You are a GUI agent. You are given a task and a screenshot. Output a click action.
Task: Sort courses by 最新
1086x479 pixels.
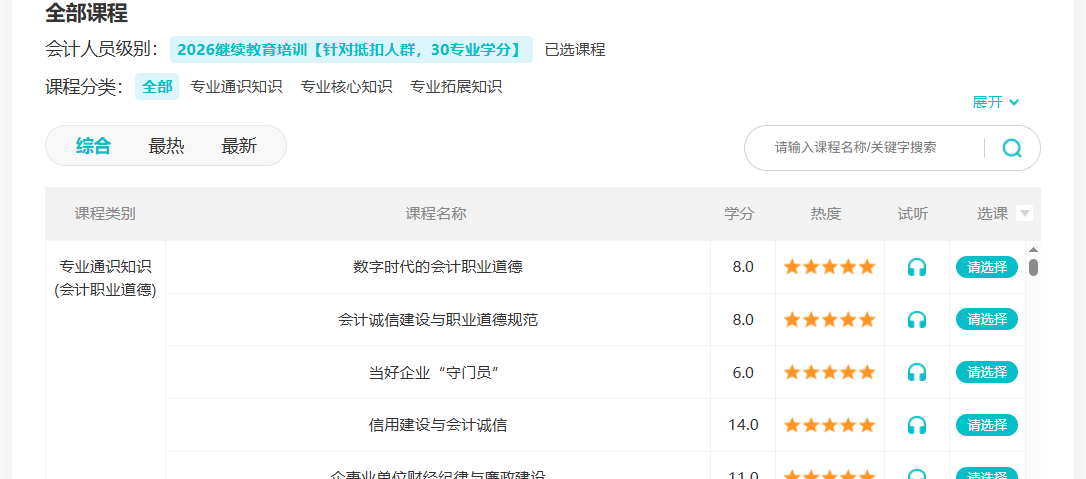239,146
